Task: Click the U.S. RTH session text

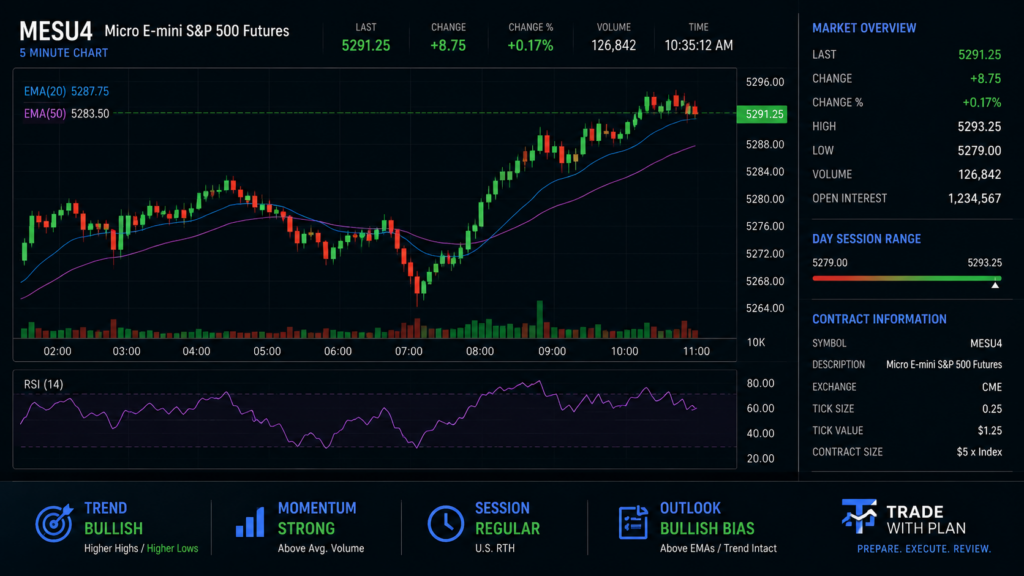Action: pos(494,549)
